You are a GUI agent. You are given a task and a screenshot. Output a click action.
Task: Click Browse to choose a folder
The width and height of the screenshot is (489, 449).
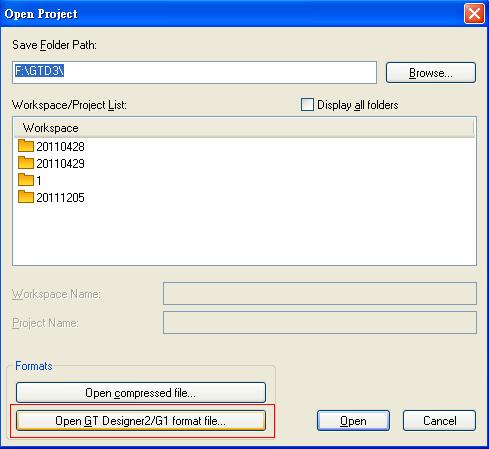tap(431, 73)
